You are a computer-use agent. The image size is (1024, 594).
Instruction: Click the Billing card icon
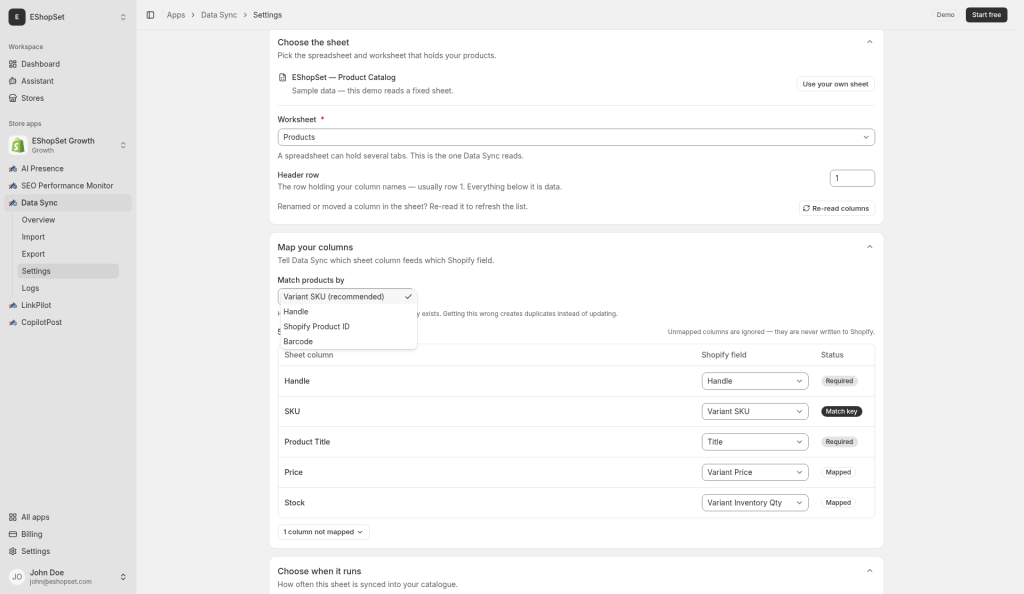click(12, 534)
